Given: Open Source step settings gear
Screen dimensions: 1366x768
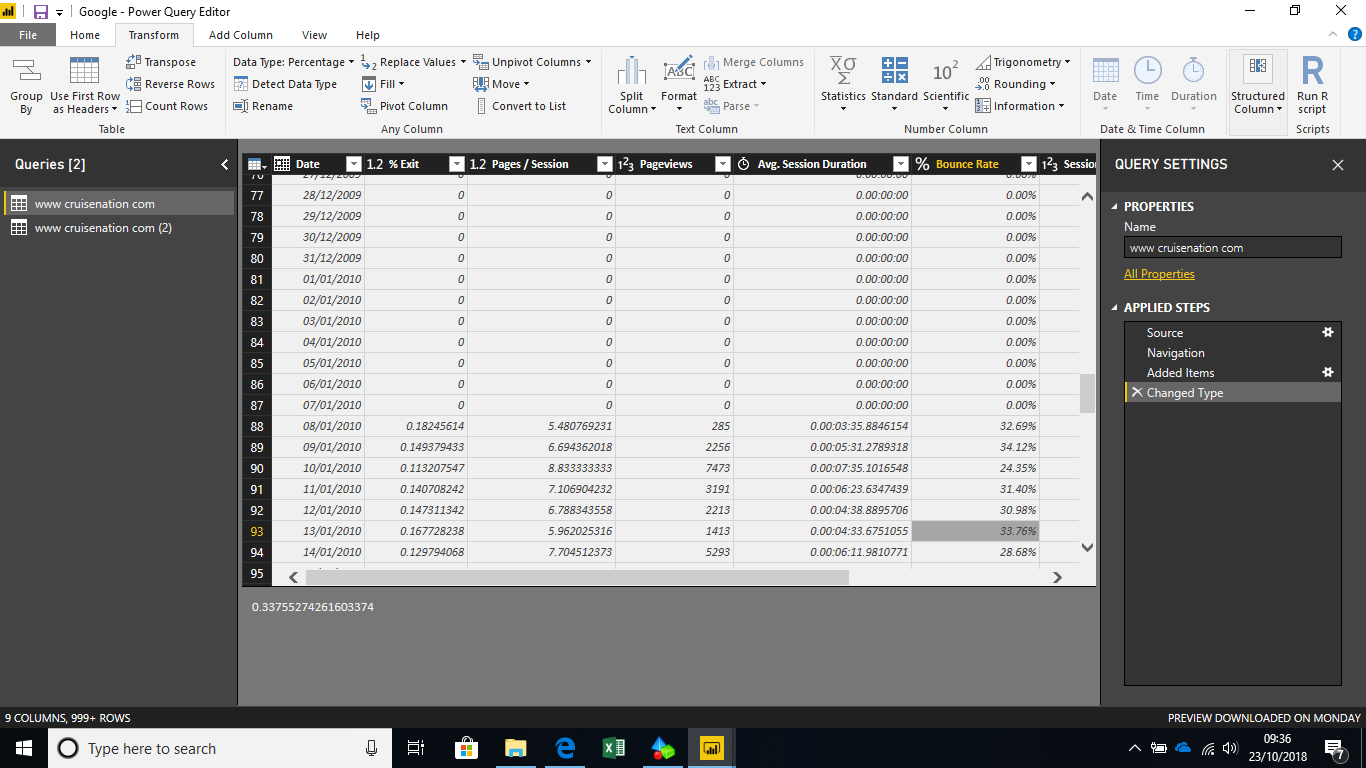Looking at the screenshot, I should pos(1328,333).
